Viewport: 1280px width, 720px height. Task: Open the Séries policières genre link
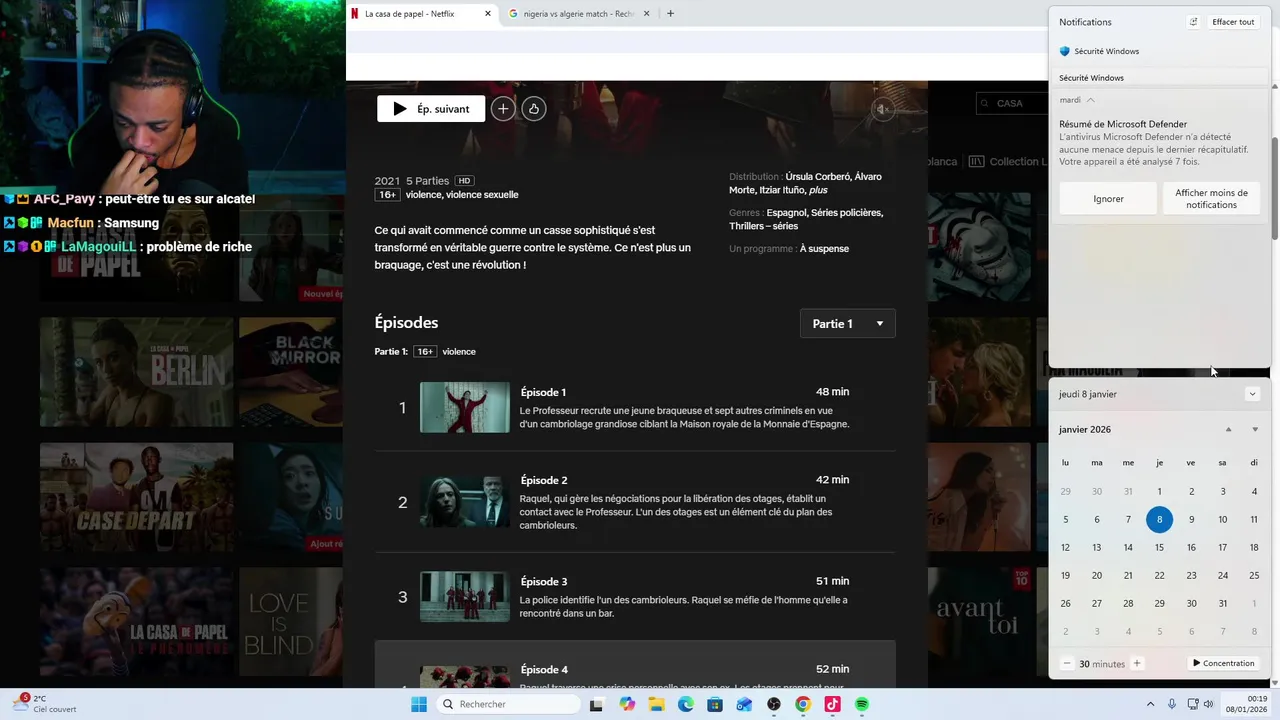846,213
